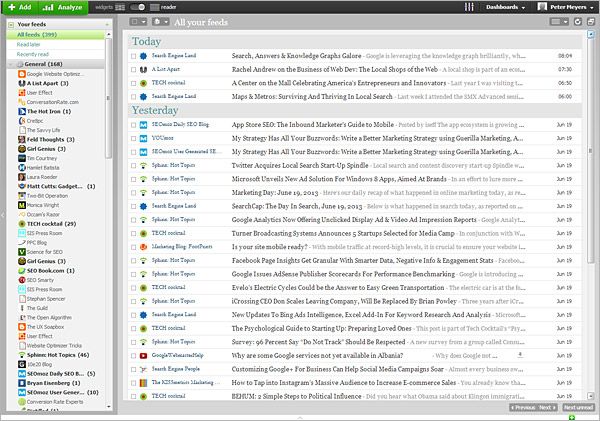Click the Previous navigation button
This screenshot has width=600, height=421.
523,408
